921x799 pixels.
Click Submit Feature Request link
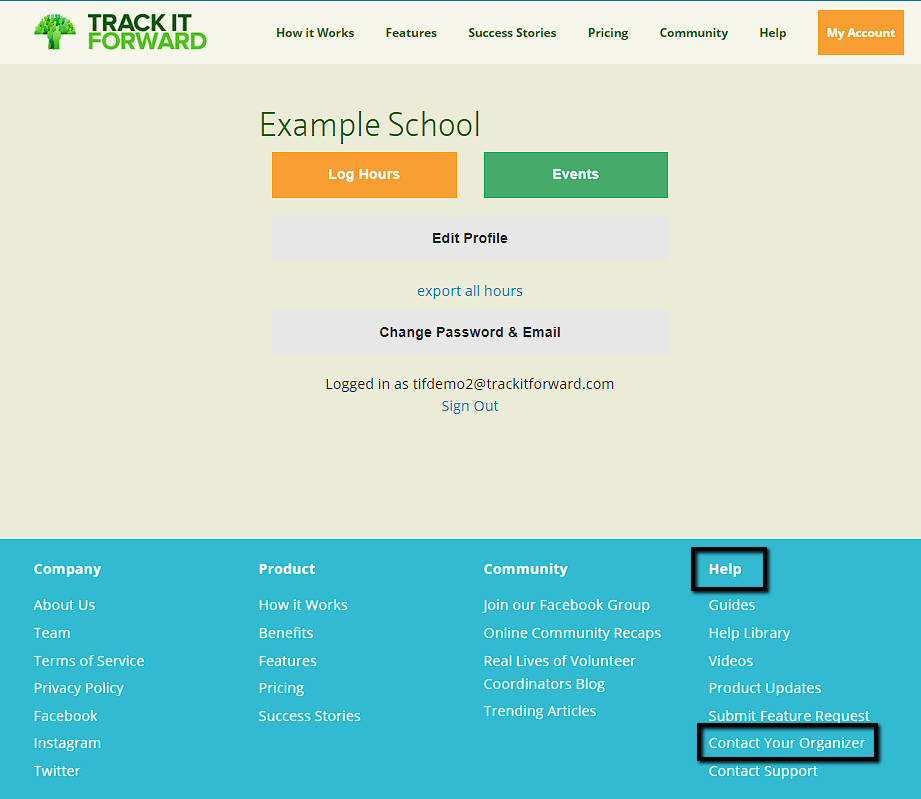[x=789, y=716]
